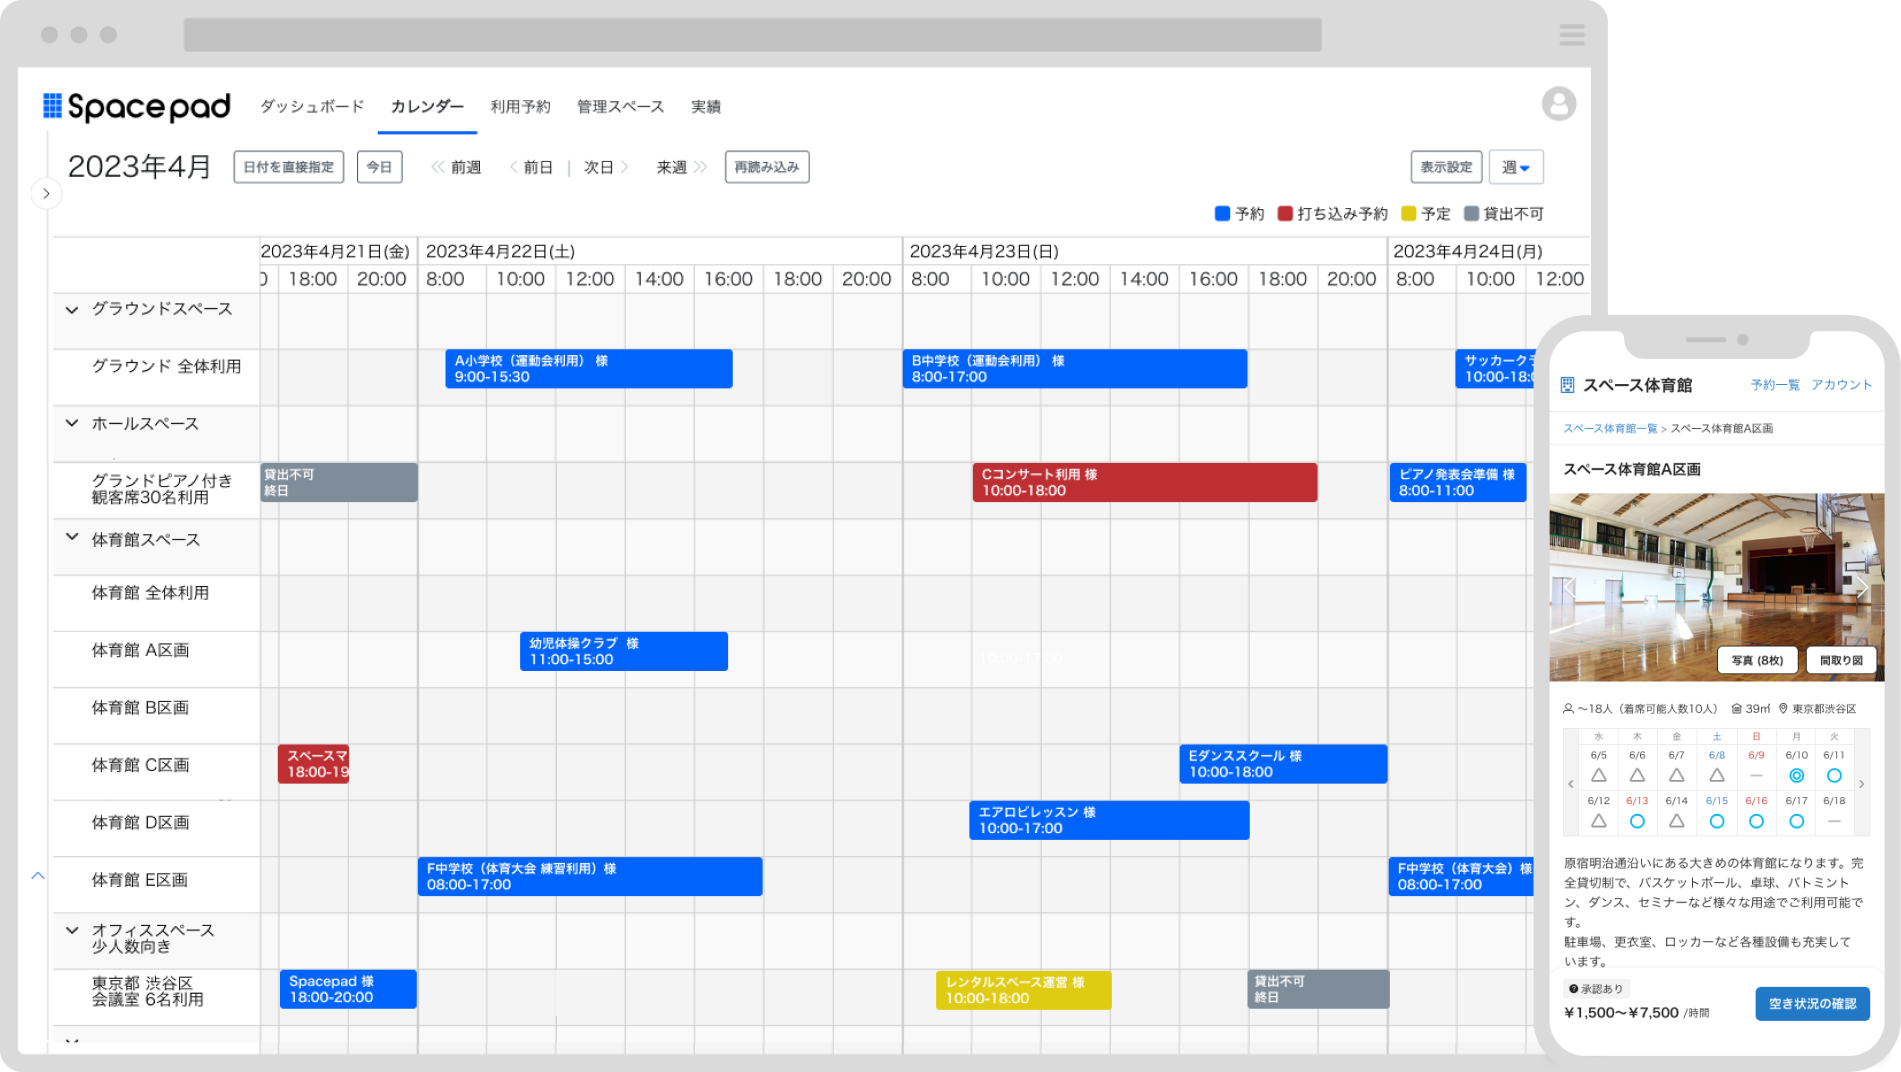The height and width of the screenshot is (1072, 1901).
Task: Click the up chevron beside 体育館 E区画
Action: click(38, 876)
